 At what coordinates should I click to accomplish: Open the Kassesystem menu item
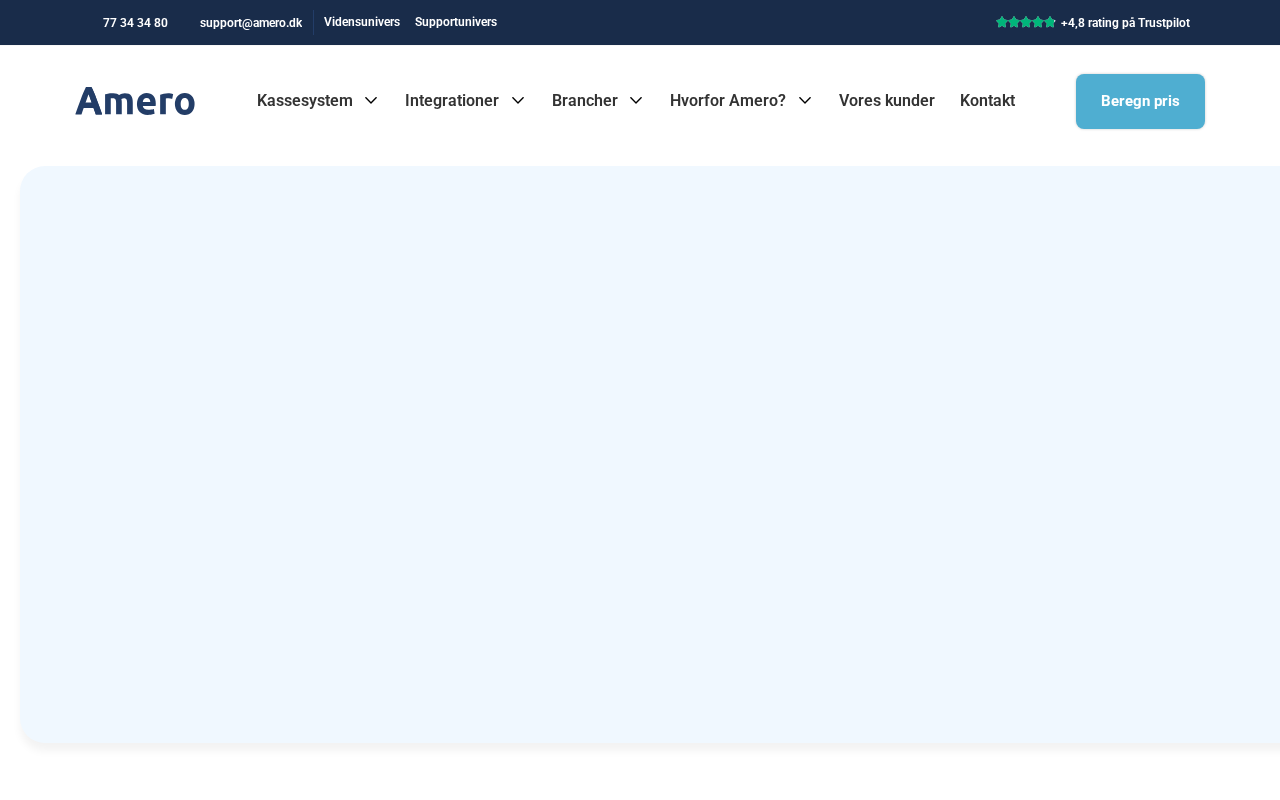click(305, 100)
